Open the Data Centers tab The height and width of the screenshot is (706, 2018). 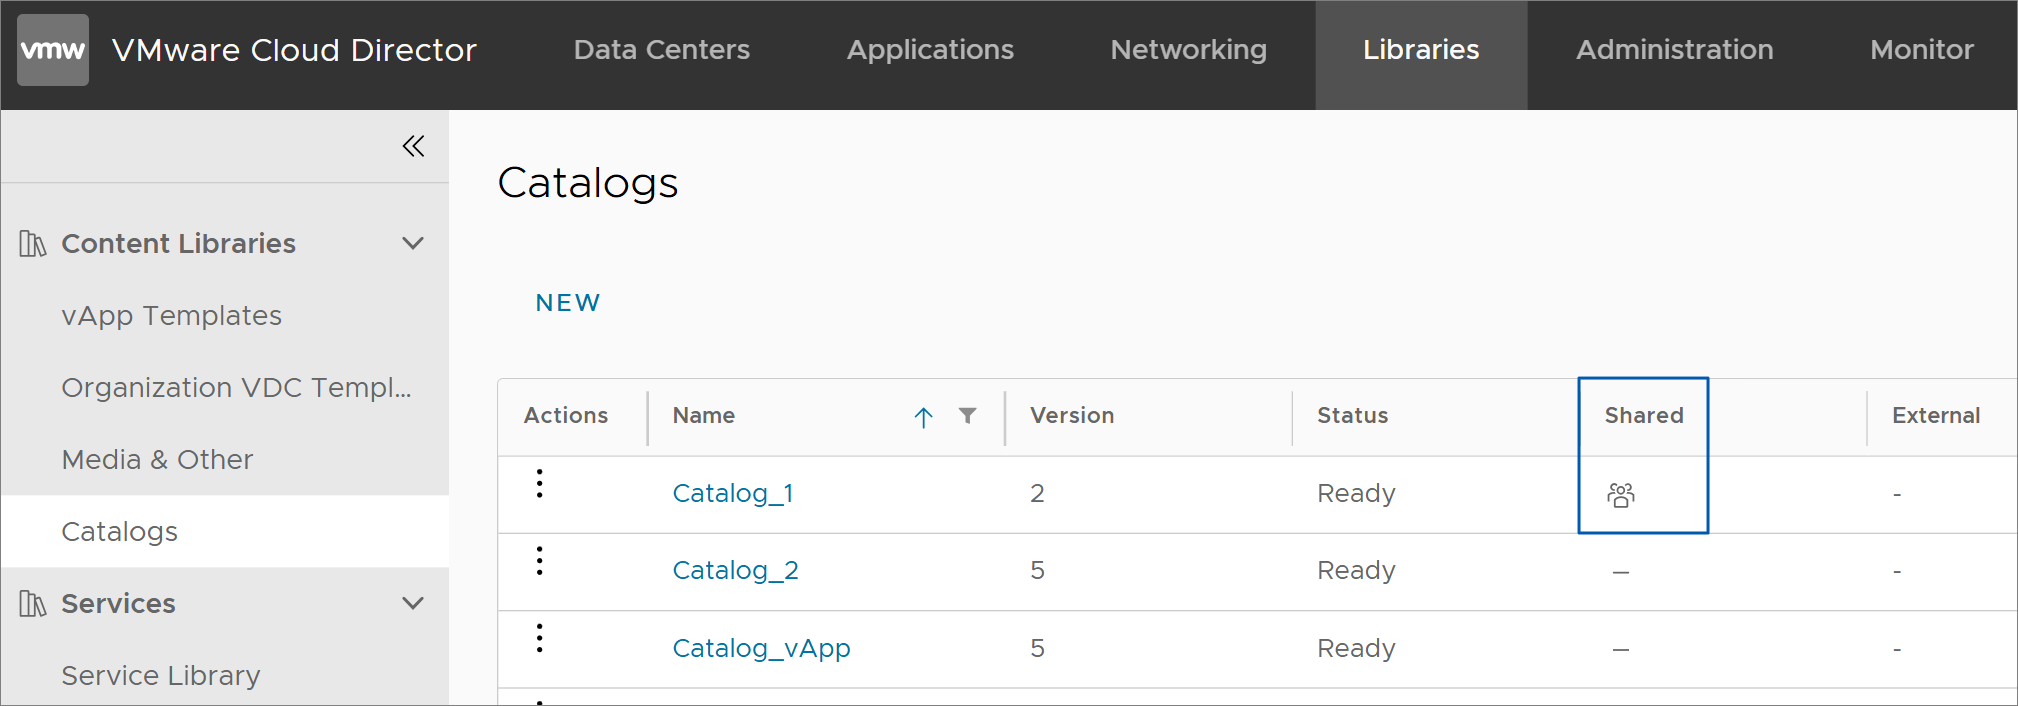[x=662, y=50]
